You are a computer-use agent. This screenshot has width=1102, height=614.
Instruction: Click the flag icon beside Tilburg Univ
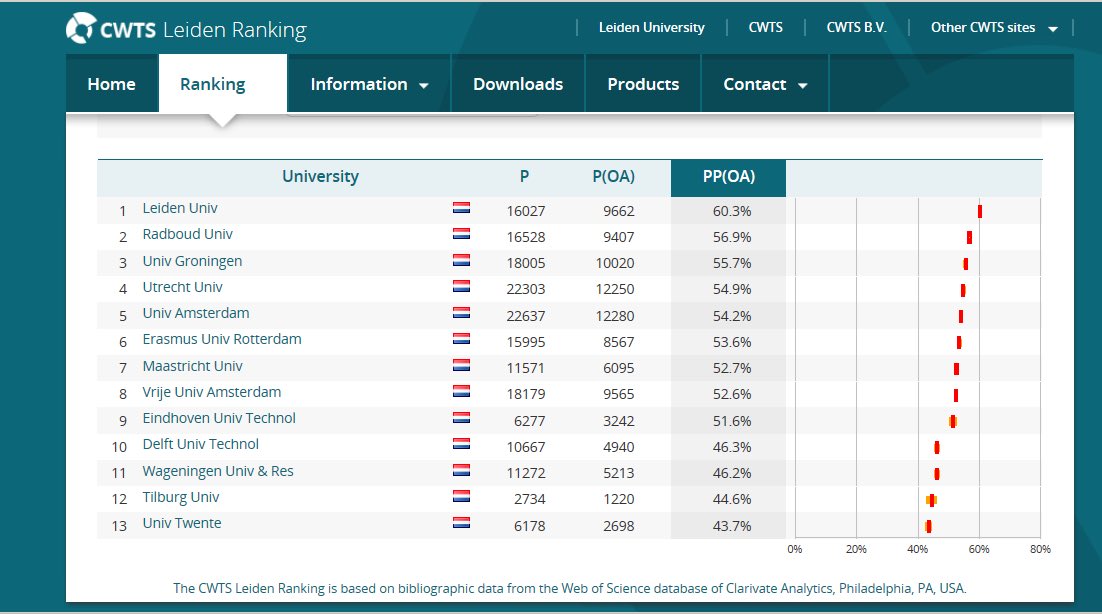pos(461,497)
